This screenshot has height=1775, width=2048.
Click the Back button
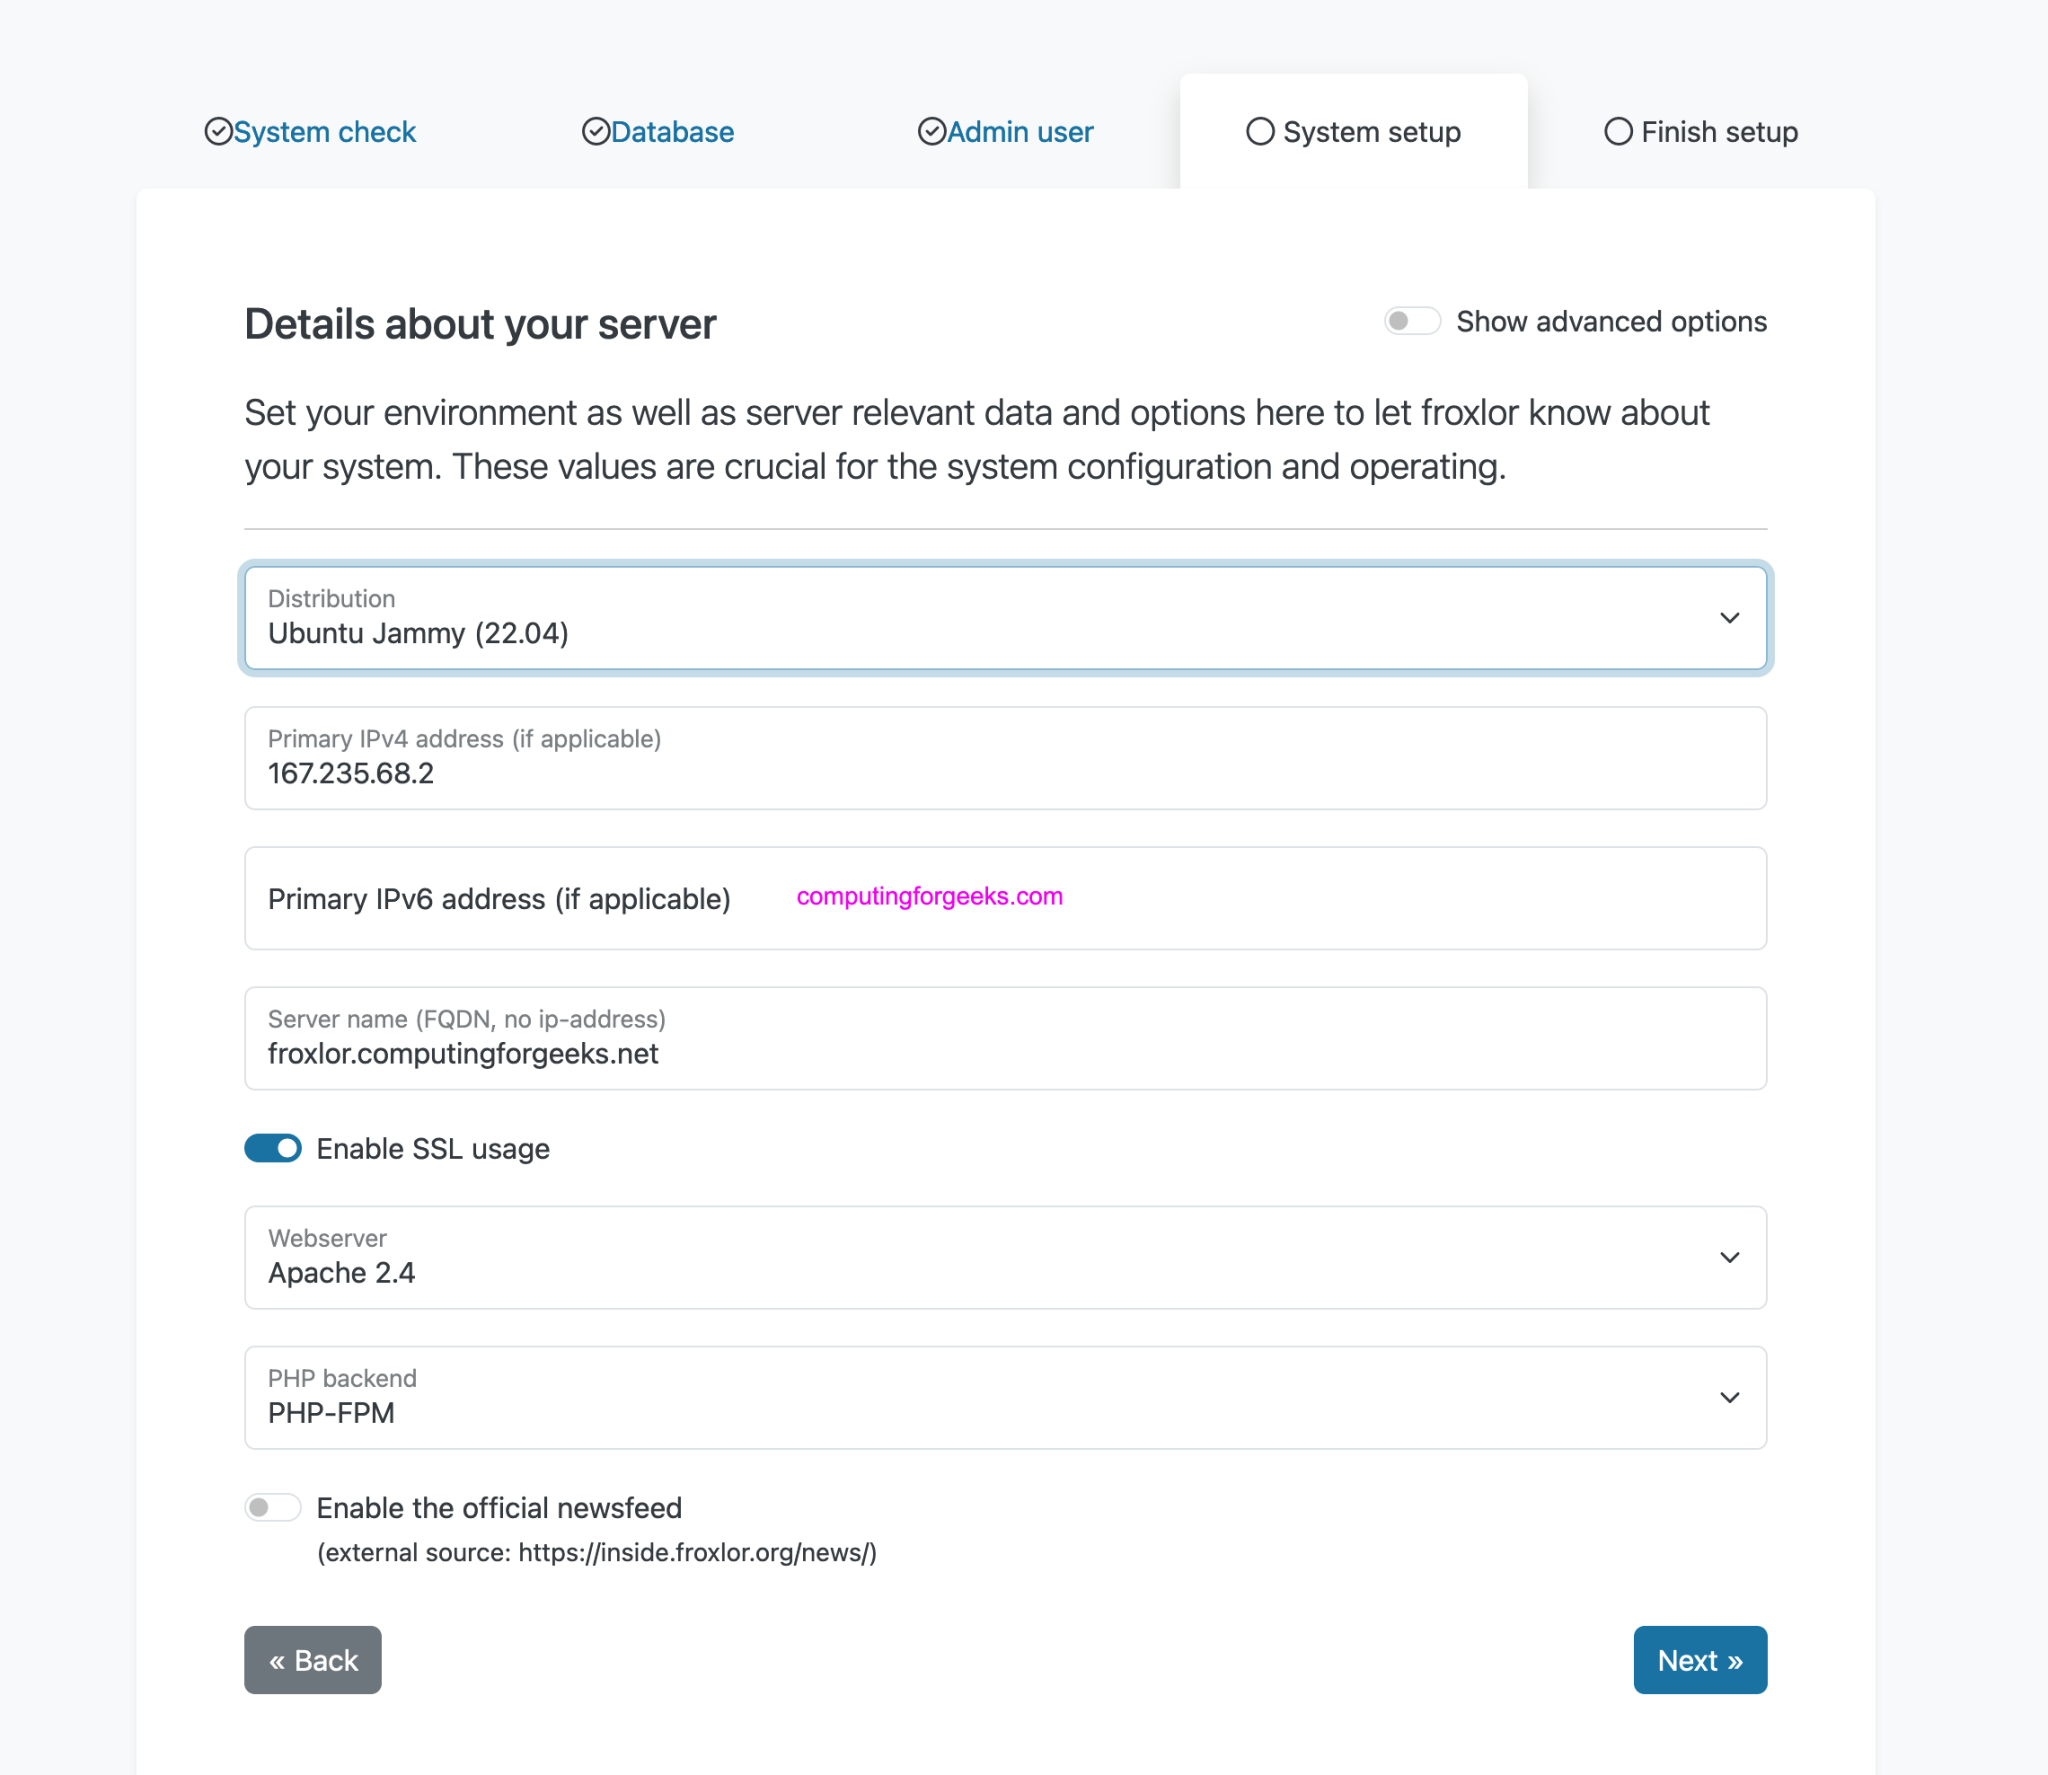312,1660
